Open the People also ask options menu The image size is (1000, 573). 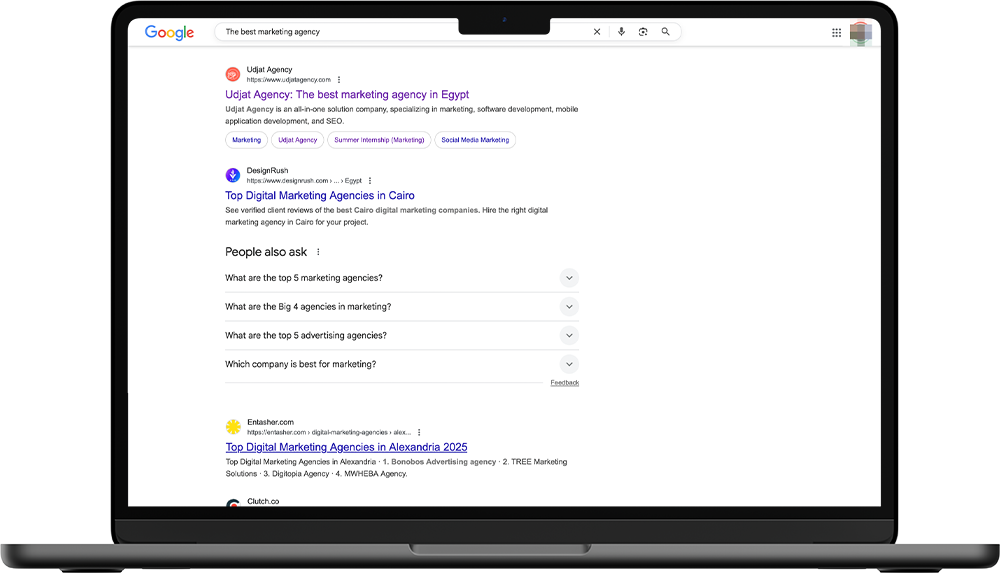click(x=319, y=252)
